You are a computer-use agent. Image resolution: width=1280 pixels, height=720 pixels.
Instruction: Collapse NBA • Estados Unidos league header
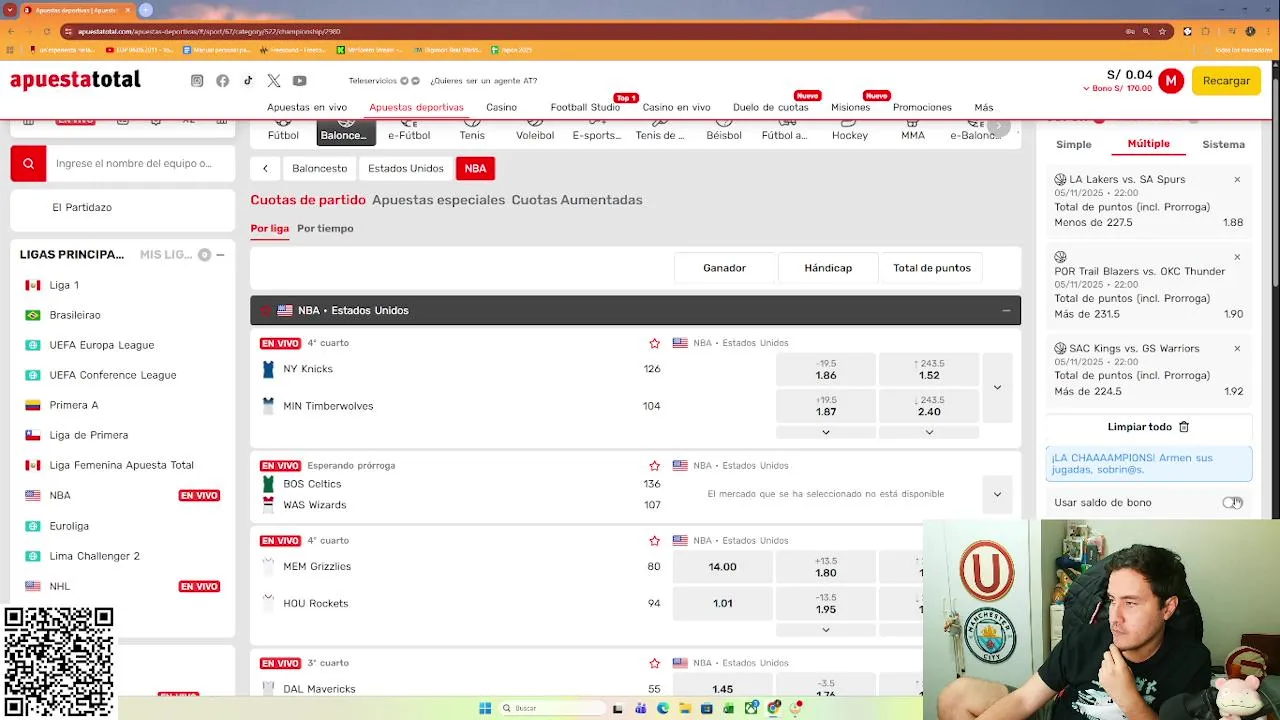click(x=1006, y=311)
